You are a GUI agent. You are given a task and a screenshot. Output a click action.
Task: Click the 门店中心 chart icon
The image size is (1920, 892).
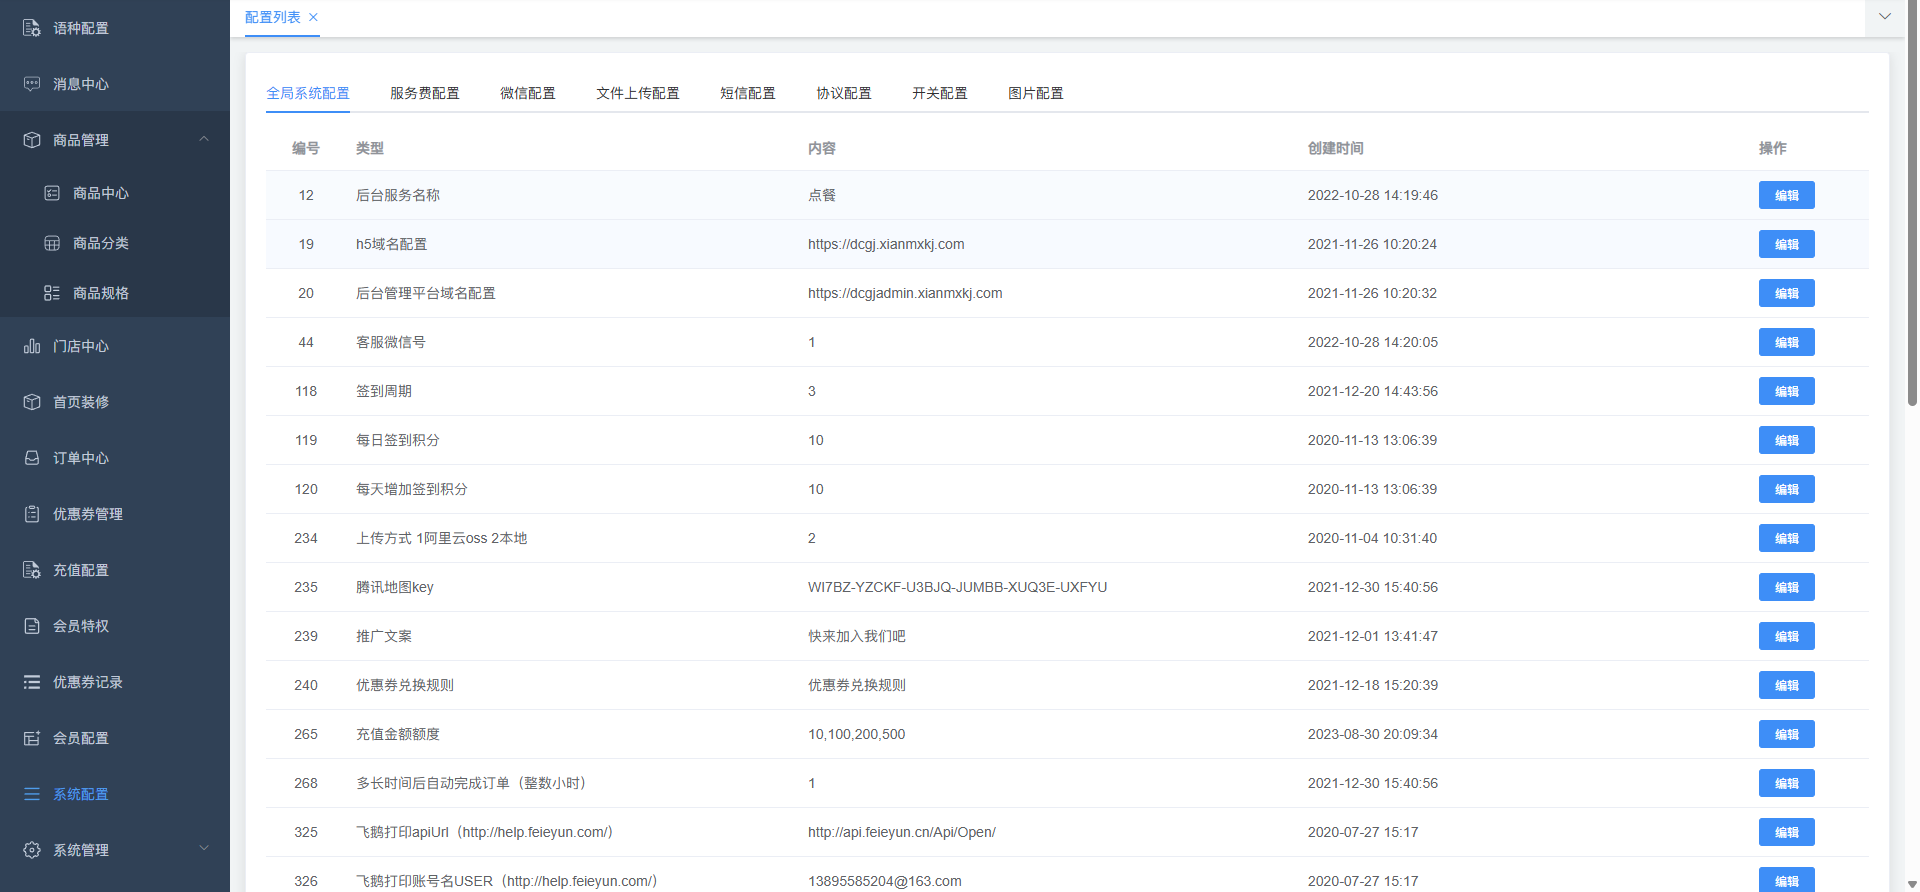tap(32, 346)
